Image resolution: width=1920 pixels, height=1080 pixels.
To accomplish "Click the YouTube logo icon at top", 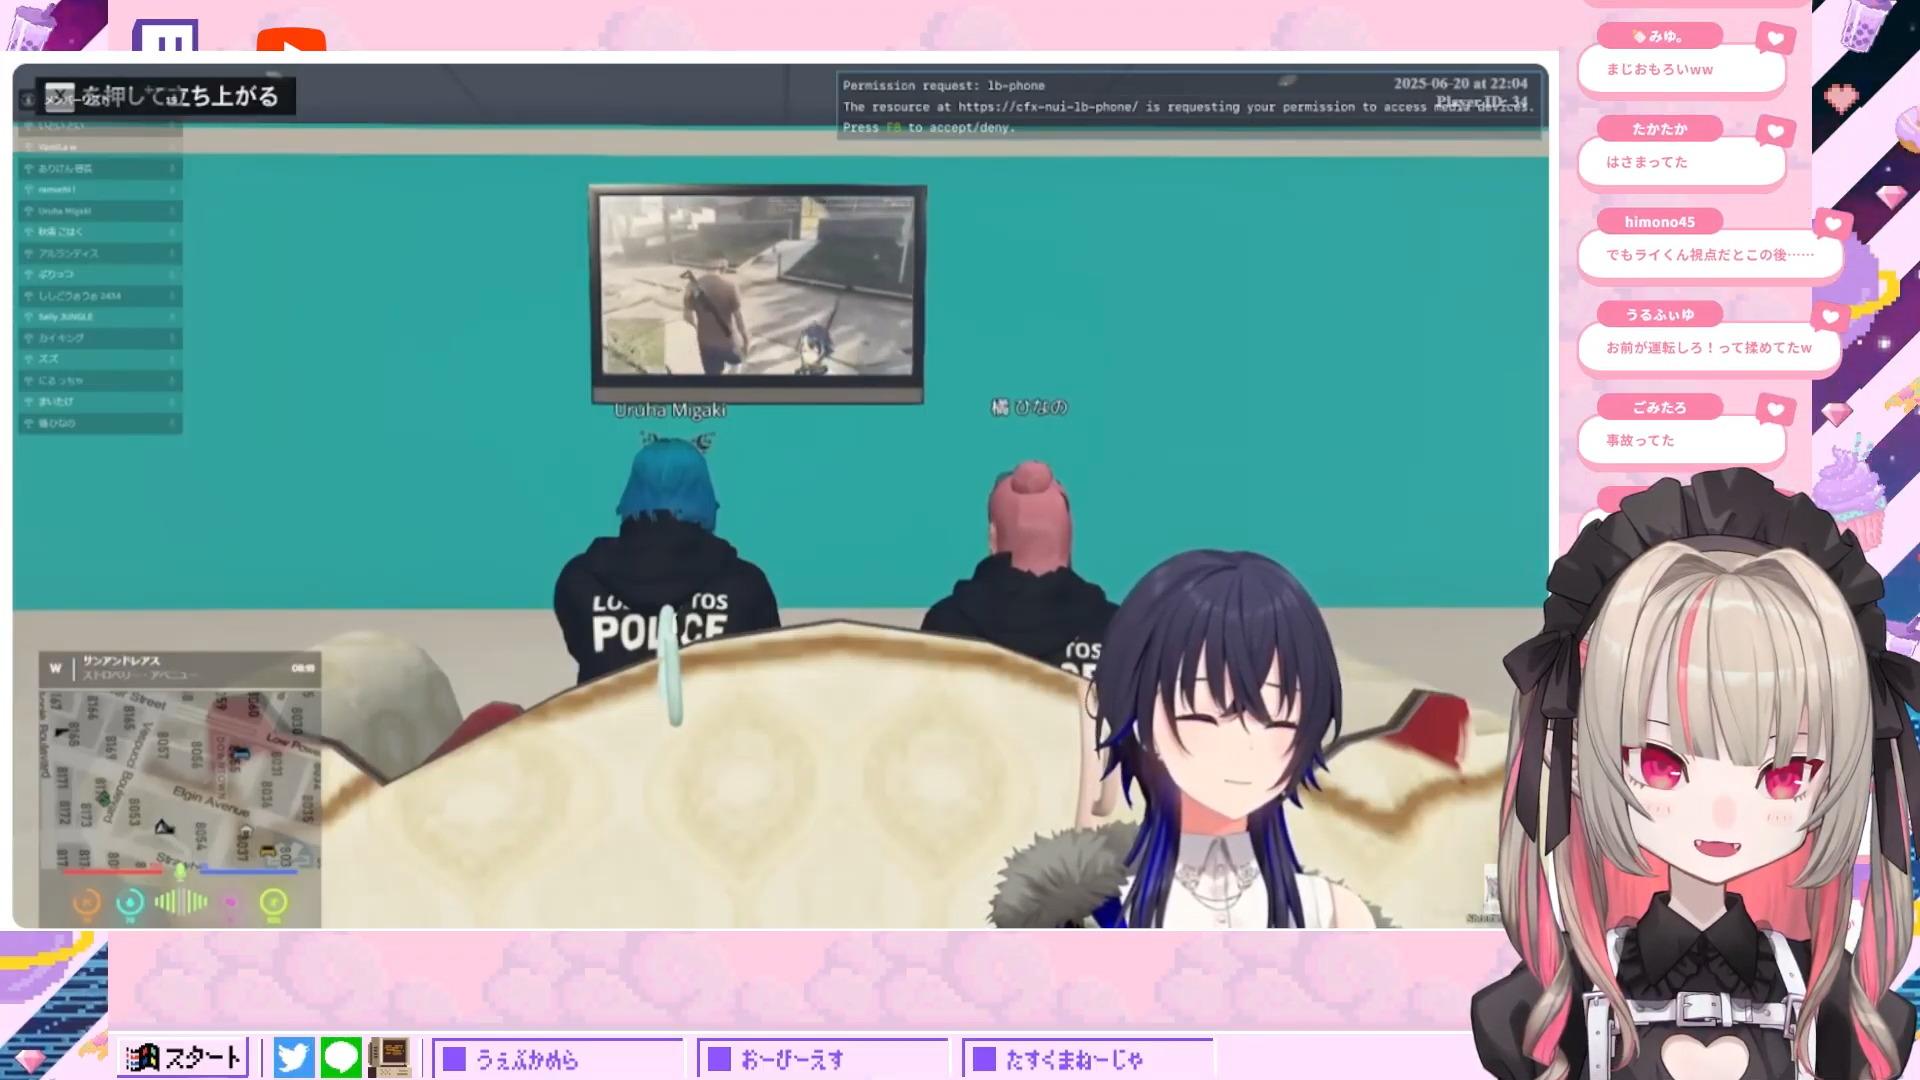I will click(291, 40).
